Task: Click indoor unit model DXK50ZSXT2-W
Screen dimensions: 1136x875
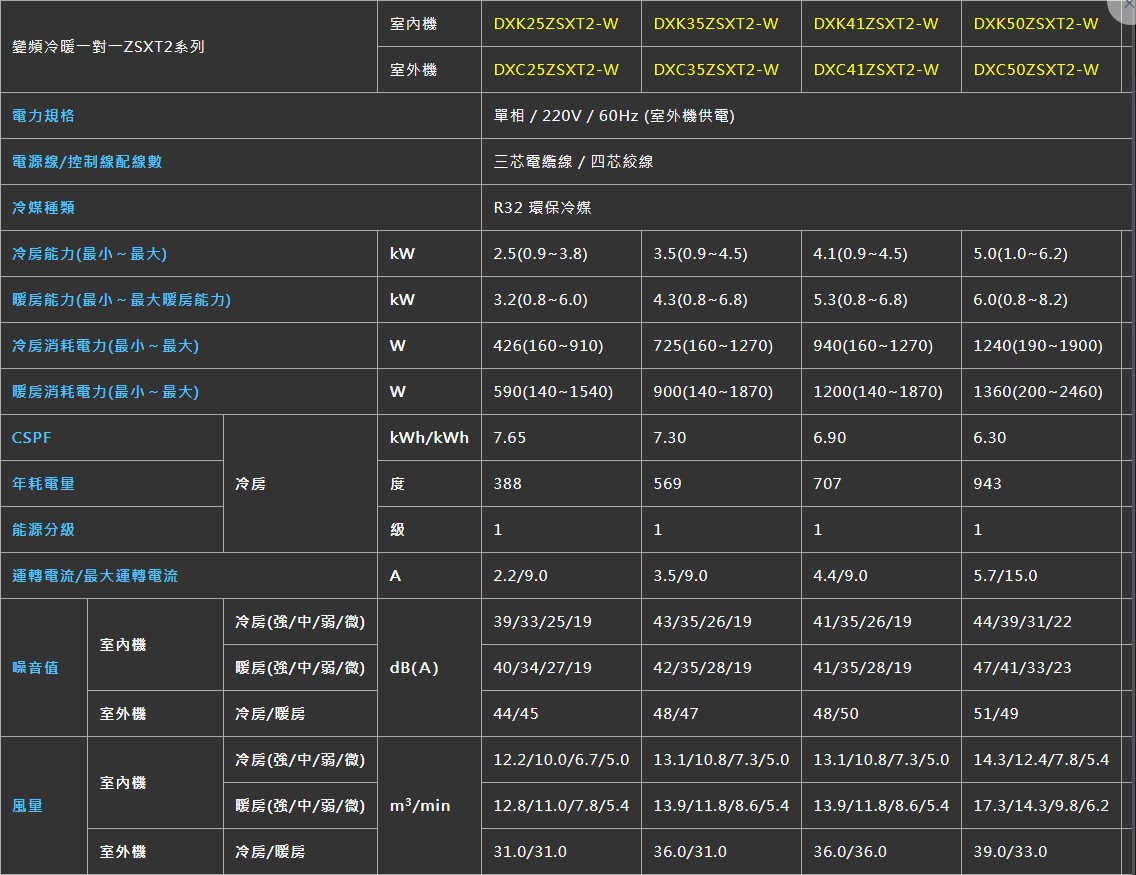Action: click(1036, 24)
